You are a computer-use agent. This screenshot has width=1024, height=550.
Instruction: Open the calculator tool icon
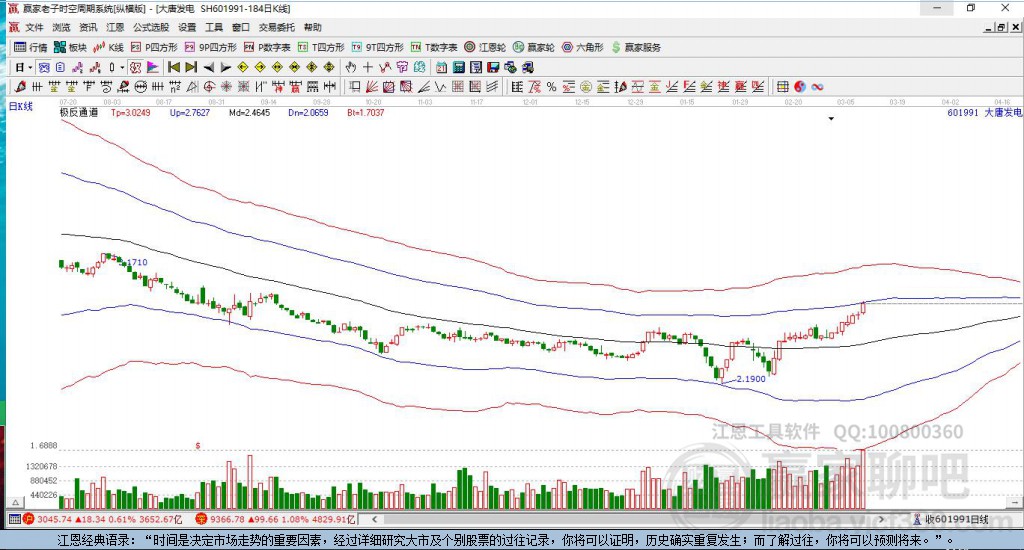[458, 67]
